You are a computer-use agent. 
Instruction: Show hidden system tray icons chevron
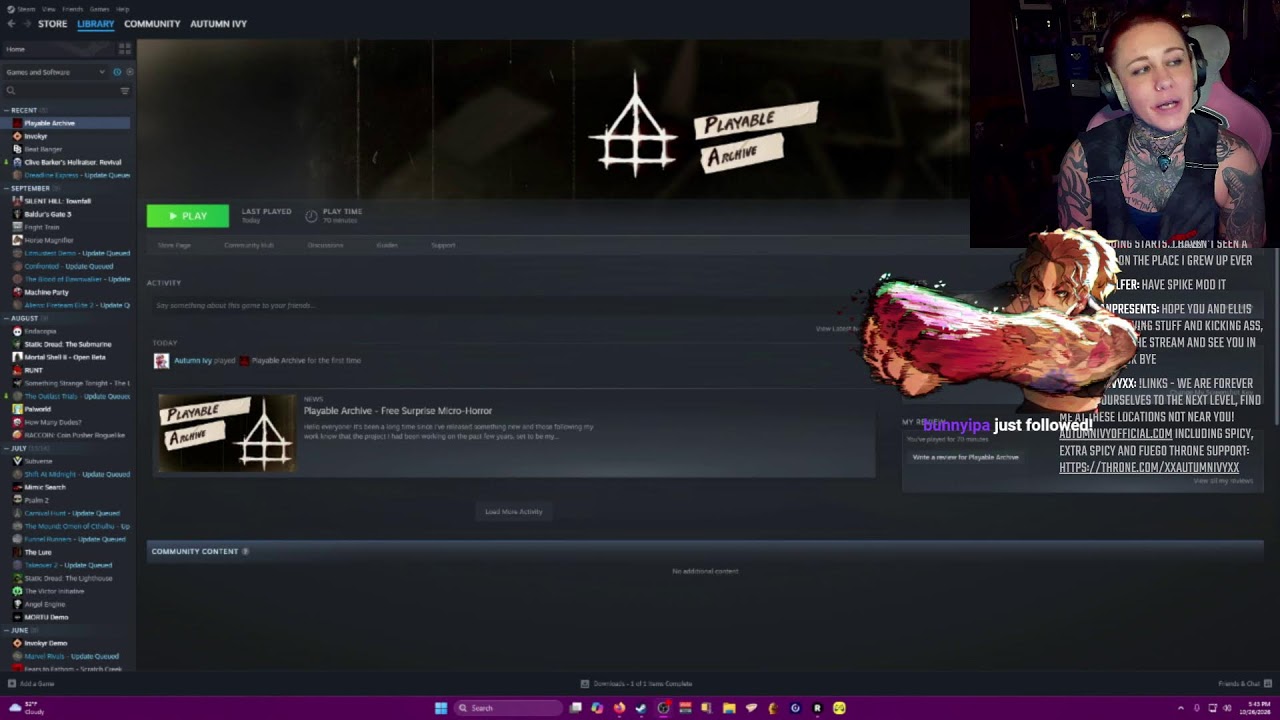tap(1180, 708)
